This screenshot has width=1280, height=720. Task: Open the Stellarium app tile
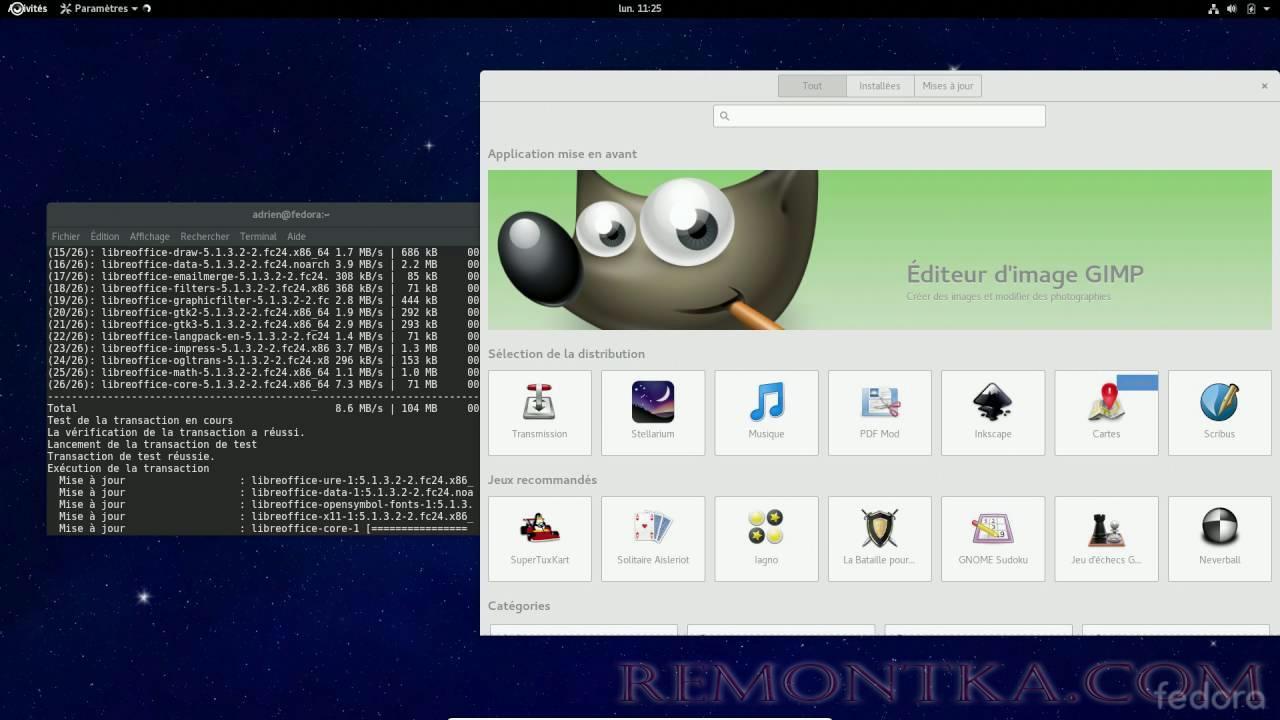pyautogui.click(x=653, y=413)
